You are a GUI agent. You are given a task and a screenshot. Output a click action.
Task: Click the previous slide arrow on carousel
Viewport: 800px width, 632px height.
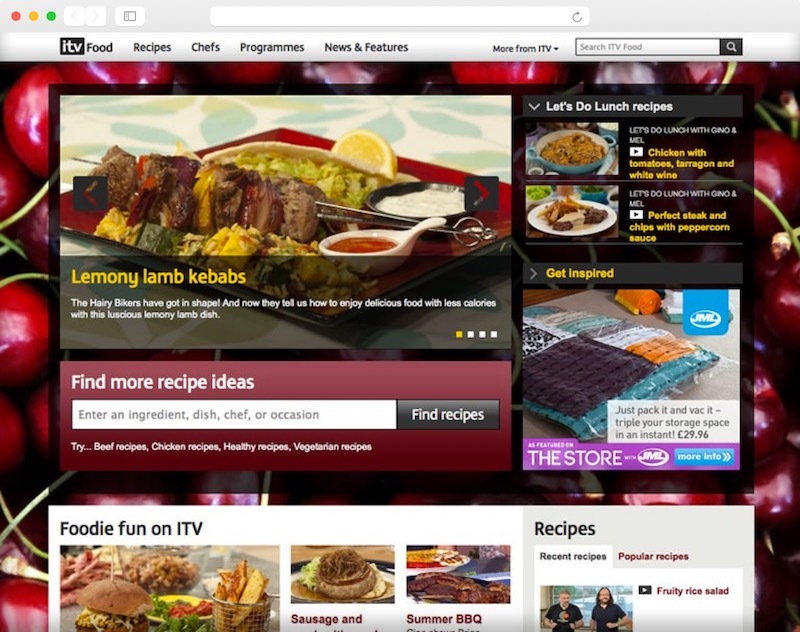90,193
